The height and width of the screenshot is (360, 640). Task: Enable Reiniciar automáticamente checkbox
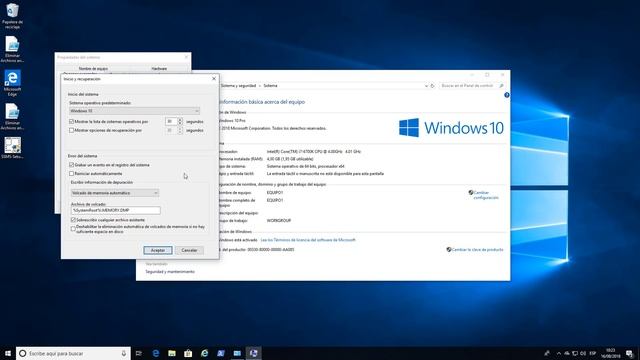pyautogui.click(x=71, y=173)
